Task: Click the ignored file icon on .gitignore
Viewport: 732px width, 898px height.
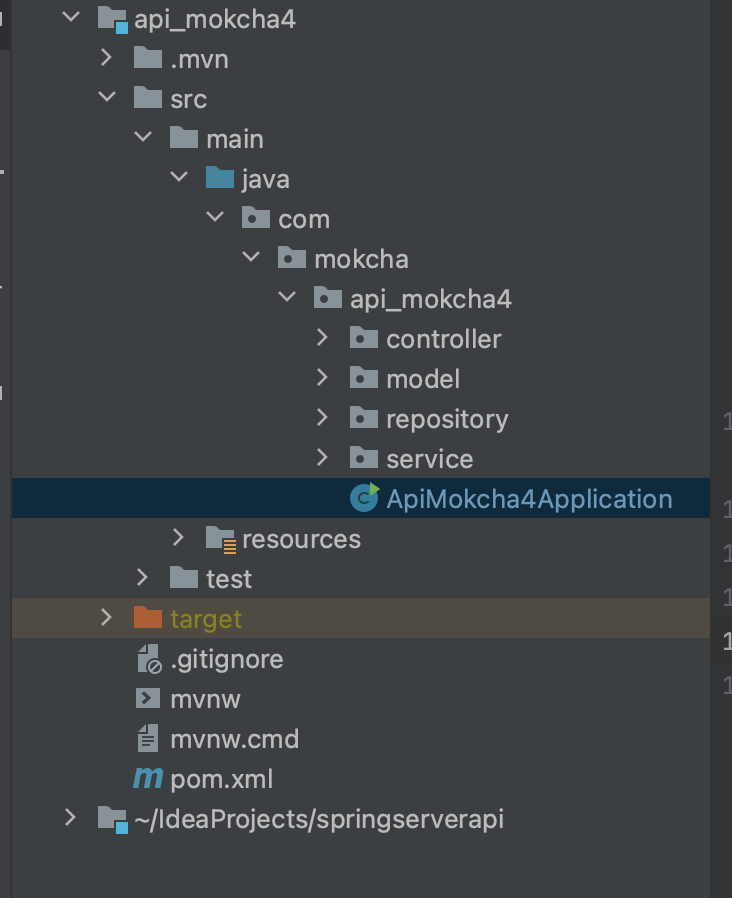Action: 148,658
